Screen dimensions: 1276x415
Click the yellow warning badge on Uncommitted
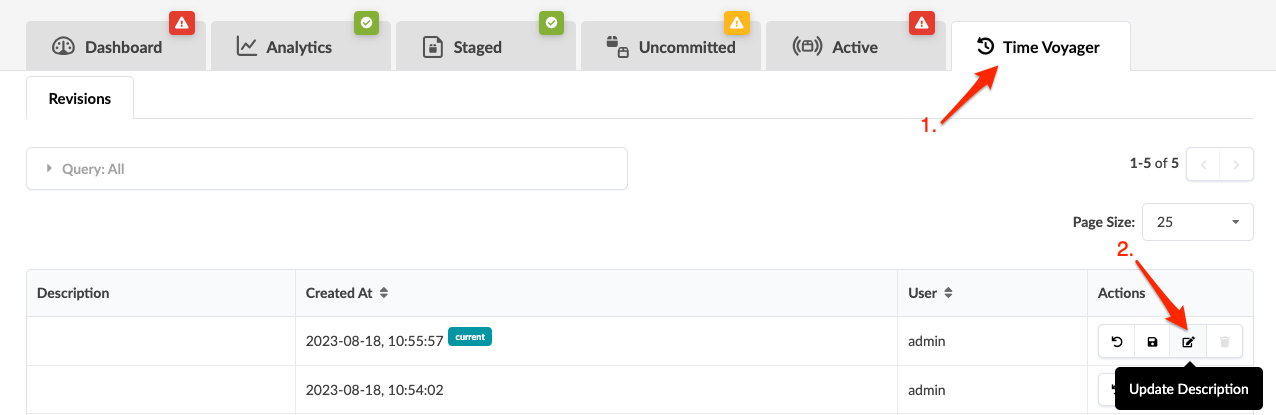click(736, 22)
